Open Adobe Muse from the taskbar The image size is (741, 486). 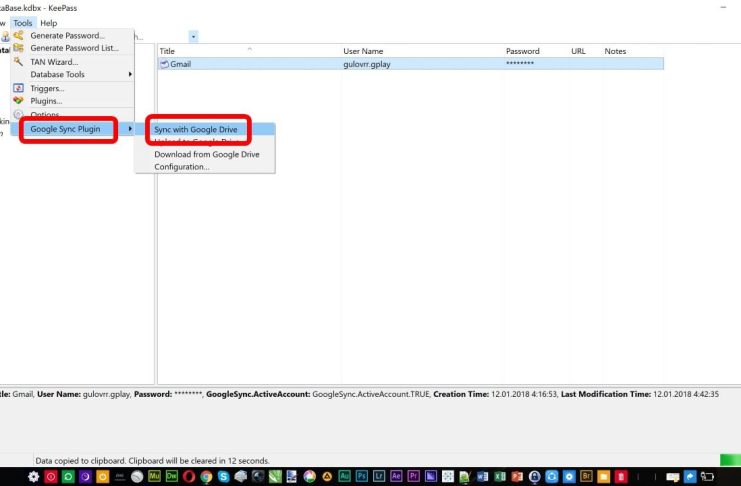point(155,476)
